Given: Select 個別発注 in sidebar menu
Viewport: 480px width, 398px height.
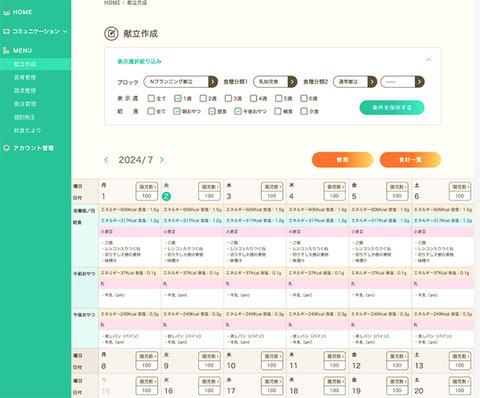Looking at the screenshot, I should [24, 117].
